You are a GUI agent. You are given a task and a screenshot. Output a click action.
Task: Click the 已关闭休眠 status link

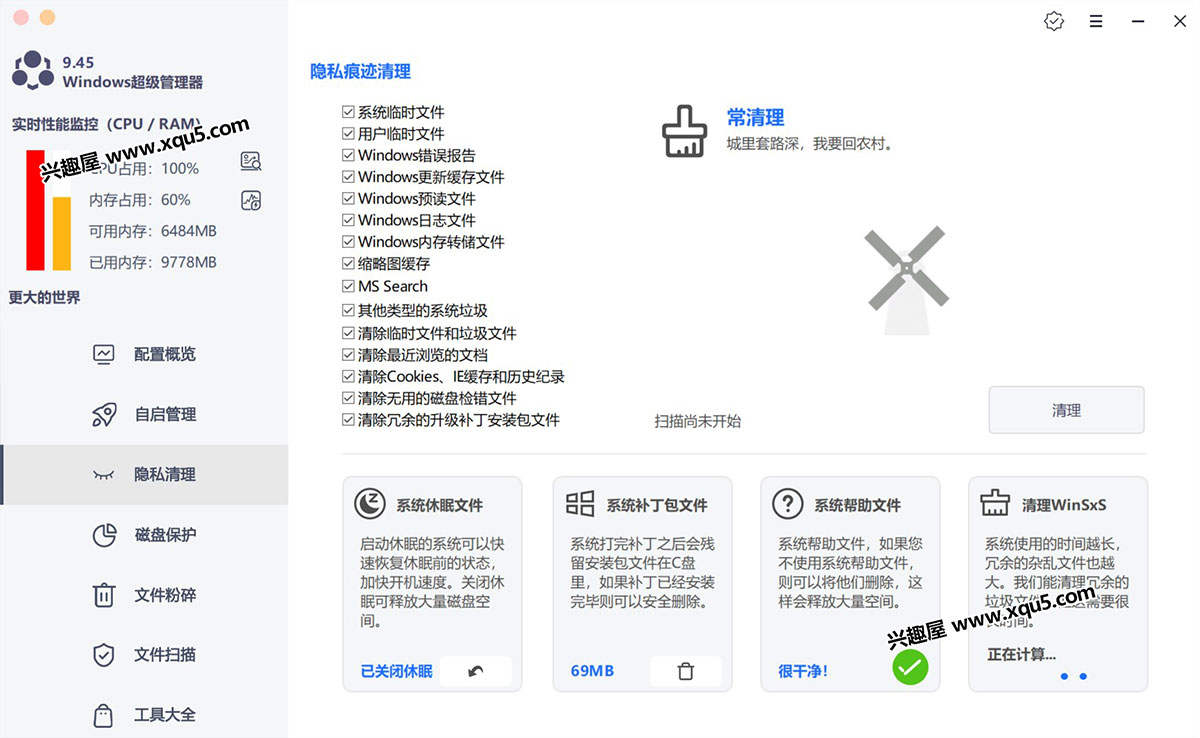(x=396, y=671)
